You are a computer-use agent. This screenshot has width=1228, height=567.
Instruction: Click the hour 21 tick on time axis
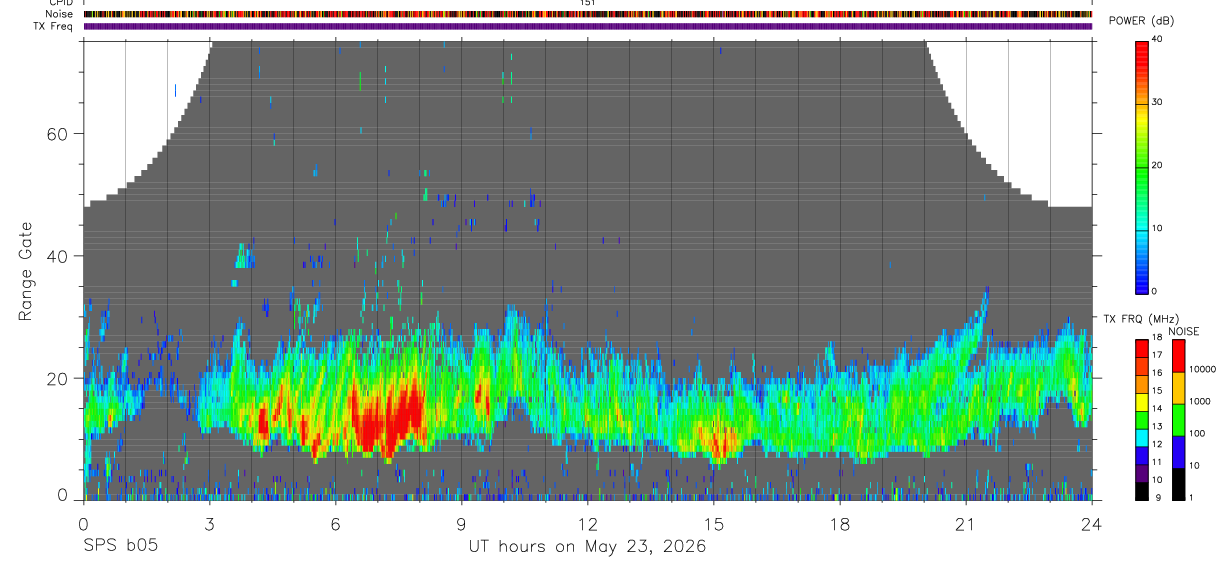pyautogui.click(x=965, y=523)
